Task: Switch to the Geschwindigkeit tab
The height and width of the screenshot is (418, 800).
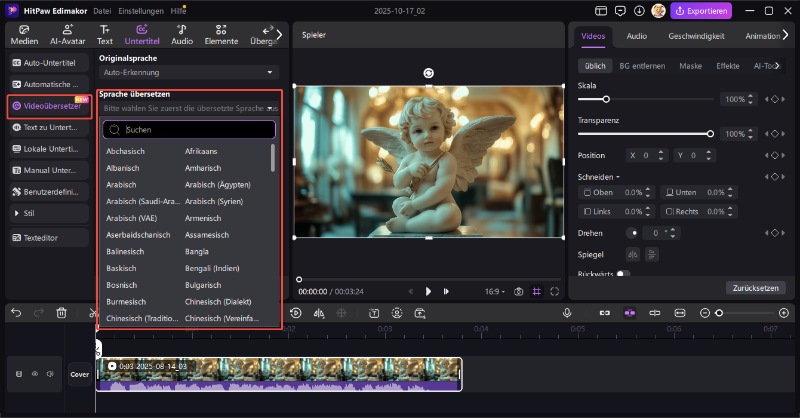Action: pos(696,36)
